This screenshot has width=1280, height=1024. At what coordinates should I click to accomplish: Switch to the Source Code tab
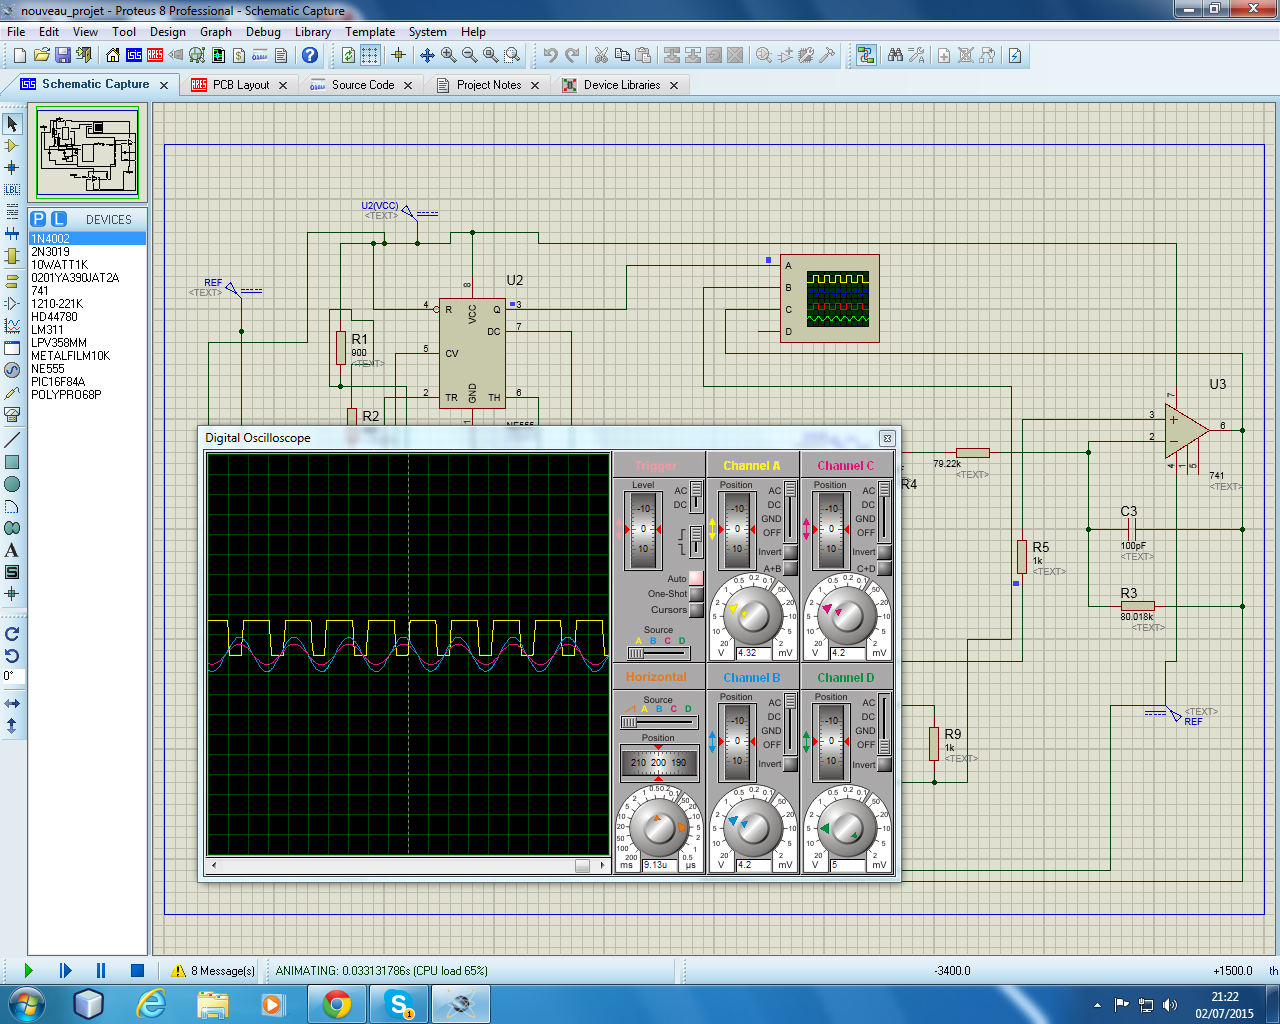point(363,85)
